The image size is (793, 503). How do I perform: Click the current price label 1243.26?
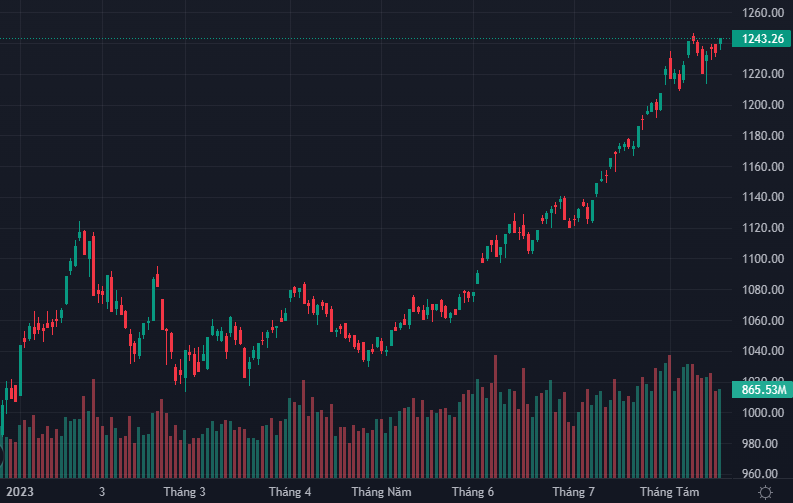[762, 39]
